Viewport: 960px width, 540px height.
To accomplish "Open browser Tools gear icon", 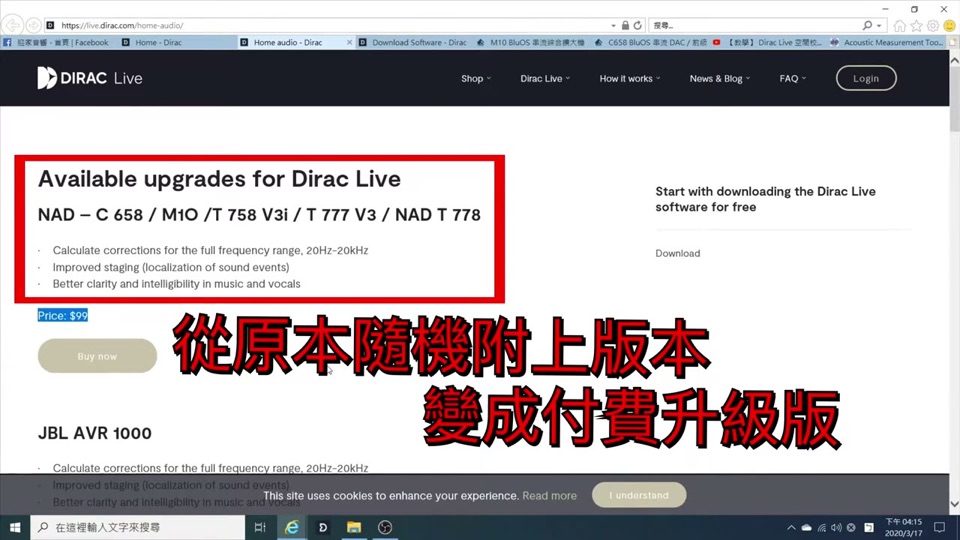I will (932, 25).
